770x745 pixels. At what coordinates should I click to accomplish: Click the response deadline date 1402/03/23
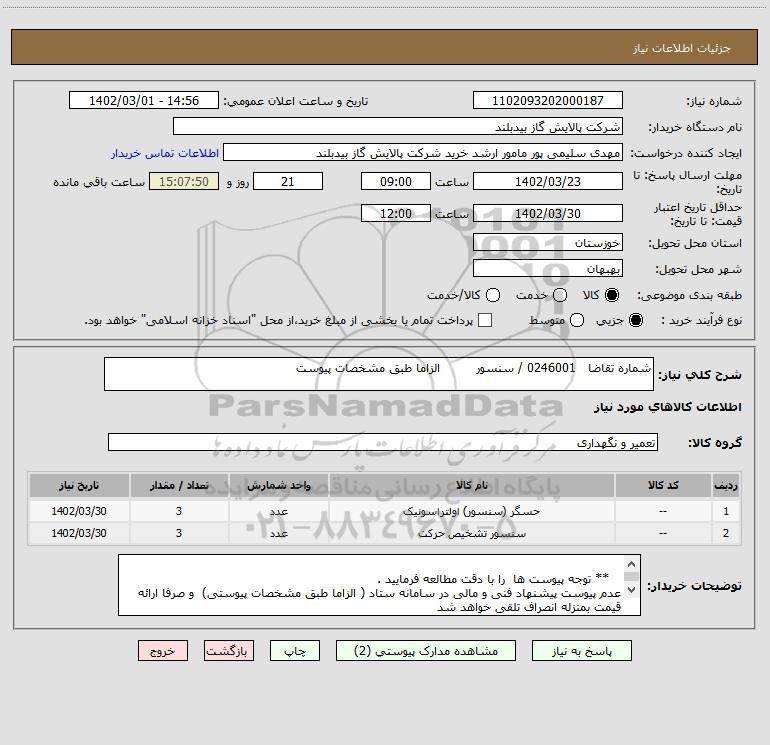click(548, 181)
